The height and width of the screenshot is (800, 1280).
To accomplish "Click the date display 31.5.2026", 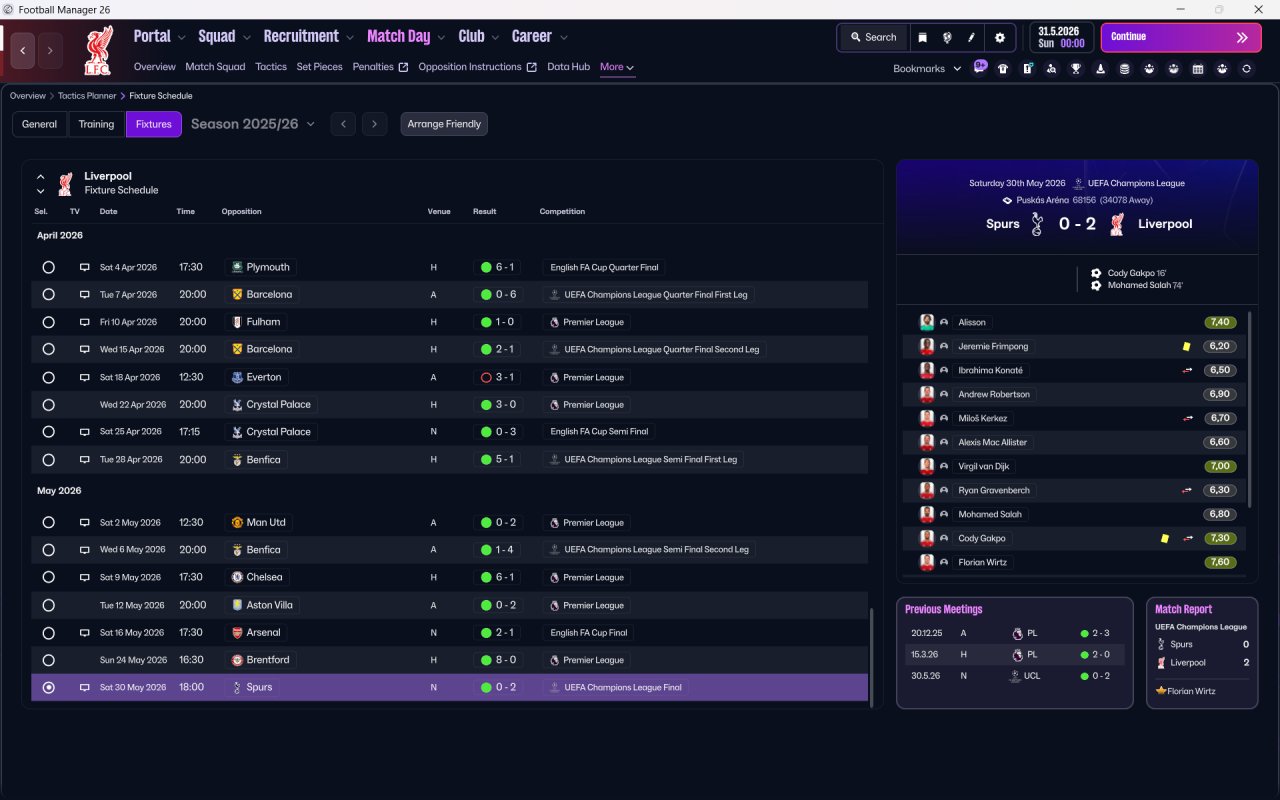I will pyautogui.click(x=1062, y=37).
